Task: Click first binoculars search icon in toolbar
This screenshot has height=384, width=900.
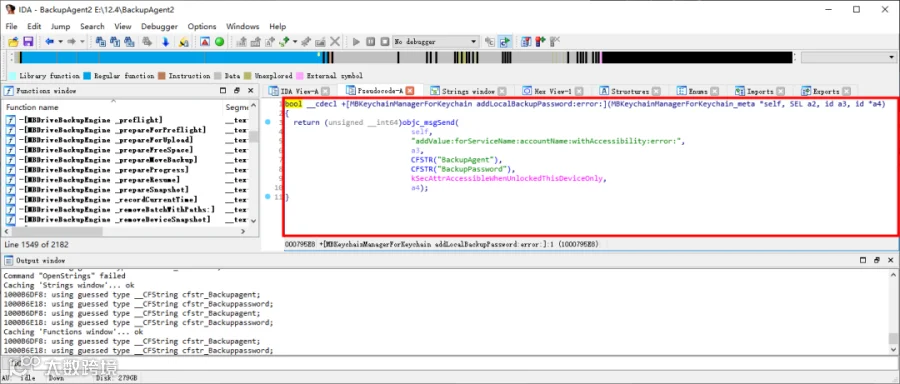Action: (101, 42)
